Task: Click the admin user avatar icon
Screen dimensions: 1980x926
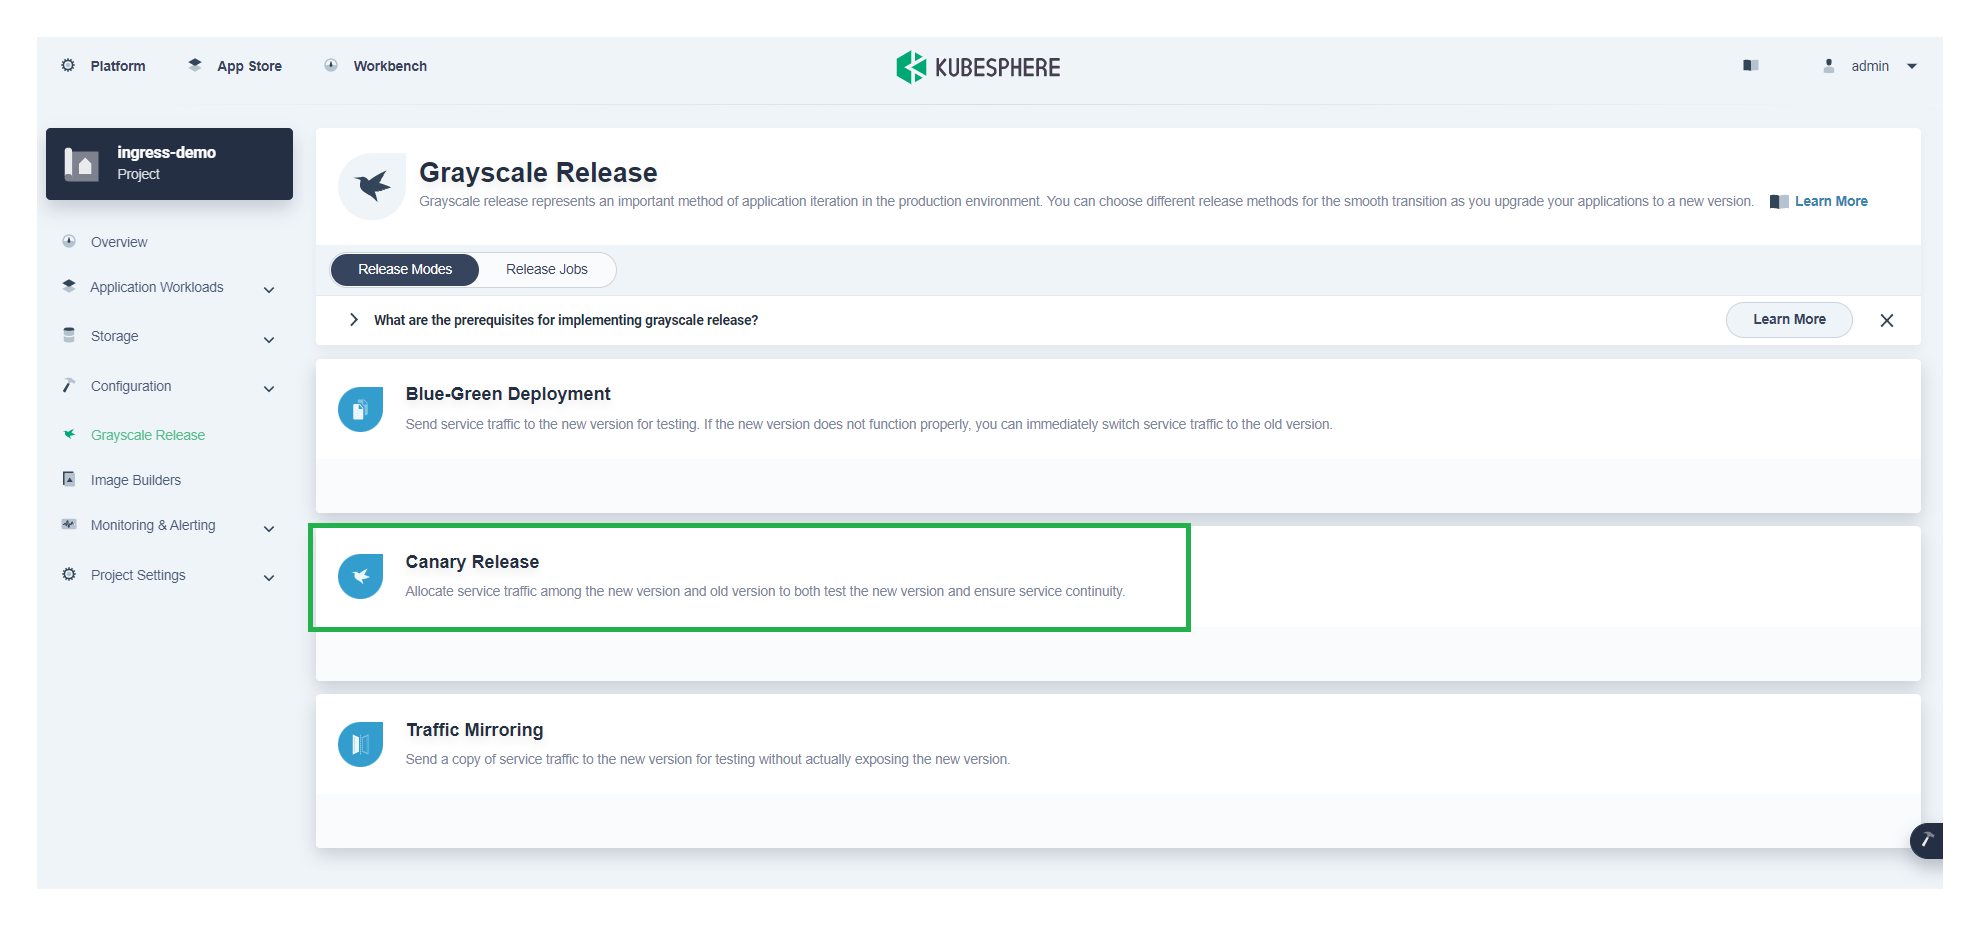Action: [1829, 65]
